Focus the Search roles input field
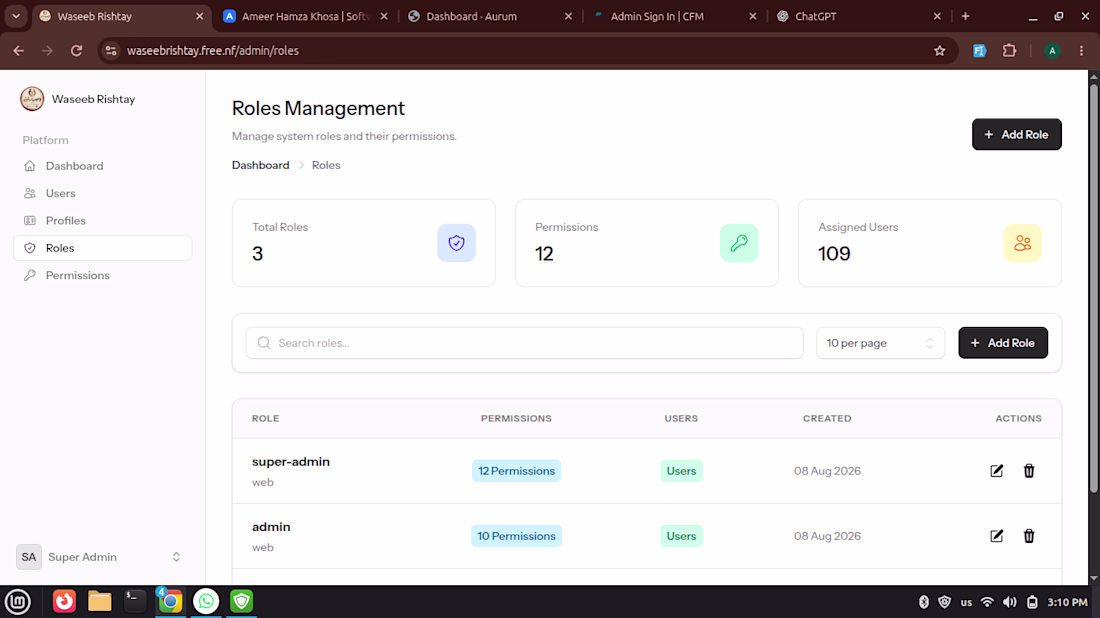Image resolution: width=1100 pixels, height=618 pixels. coord(524,343)
